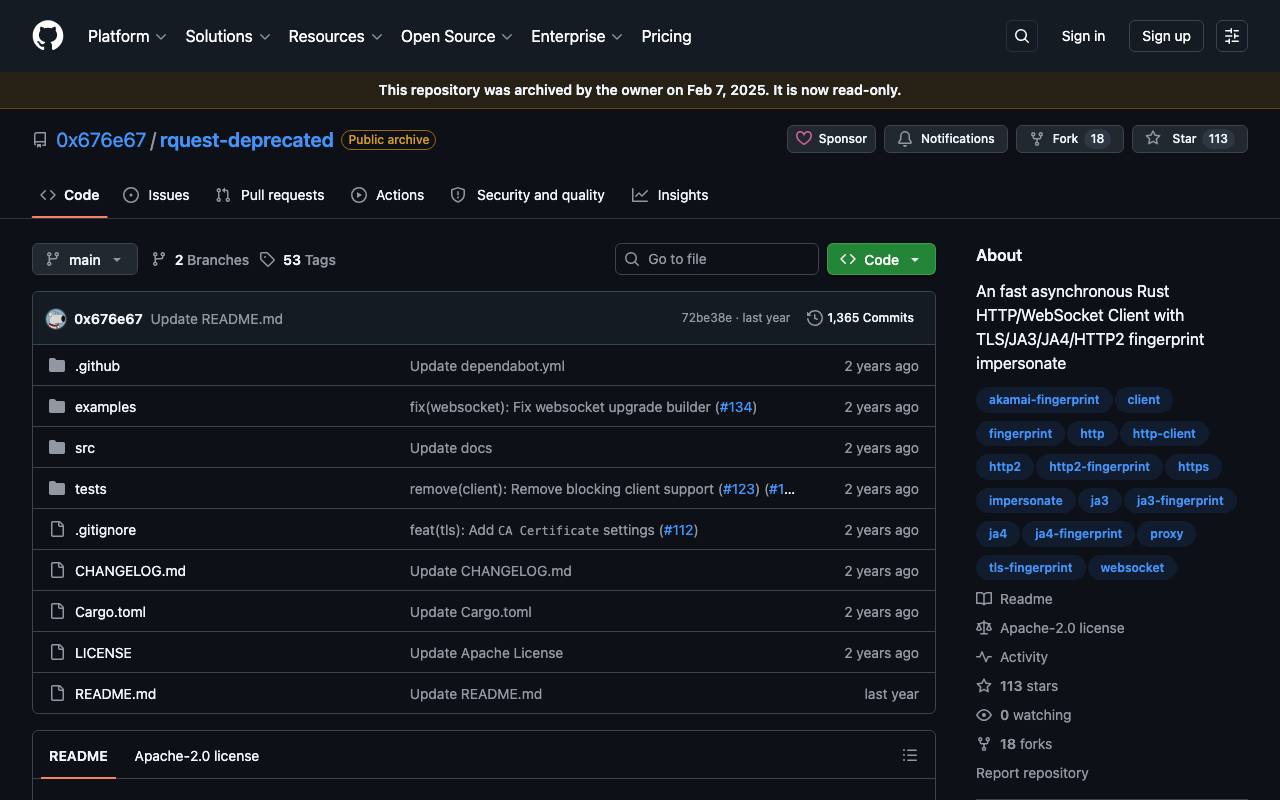Expand the Resources menu
Screen dimensions: 1280x800
(335, 36)
